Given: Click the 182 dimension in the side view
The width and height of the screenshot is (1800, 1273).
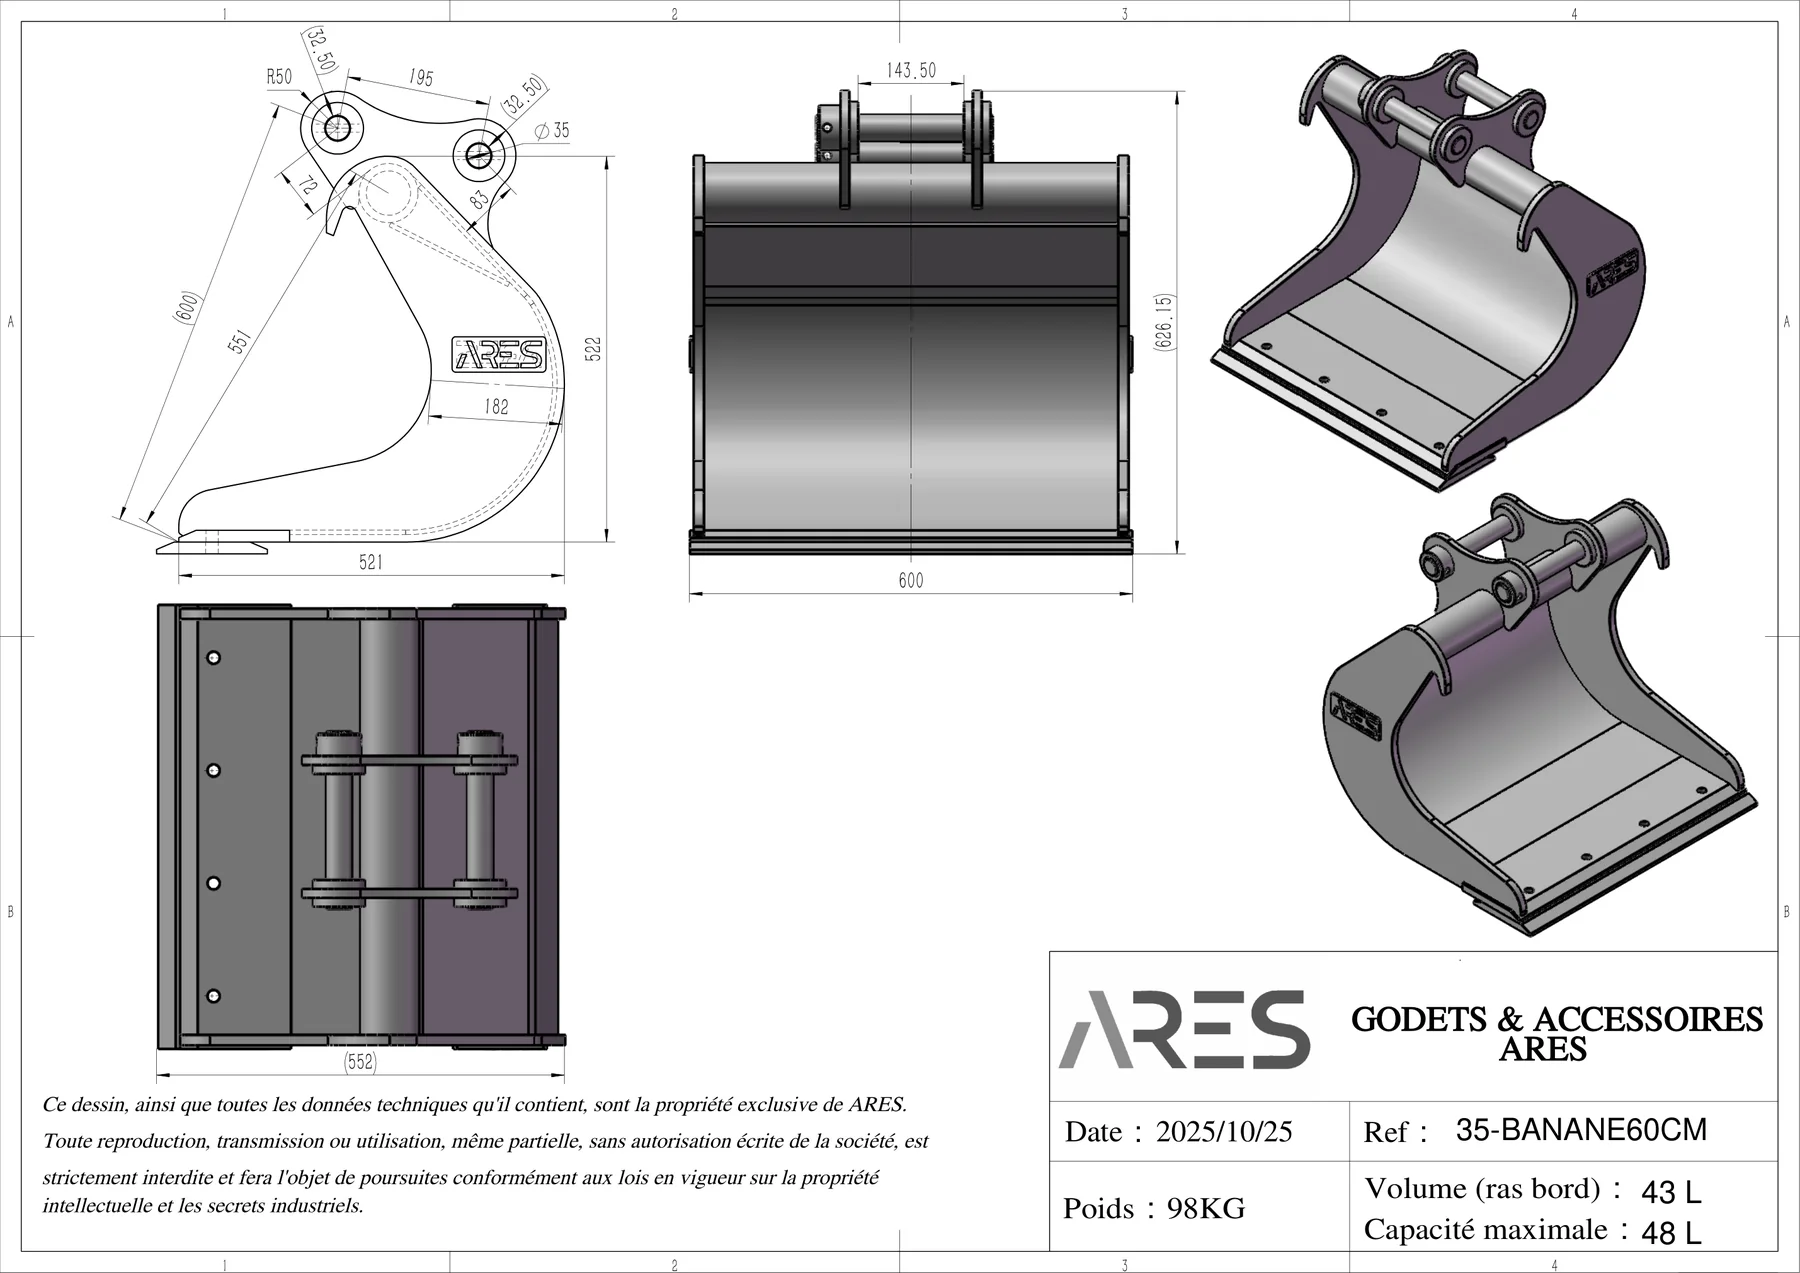Looking at the screenshot, I should click(x=496, y=407).
